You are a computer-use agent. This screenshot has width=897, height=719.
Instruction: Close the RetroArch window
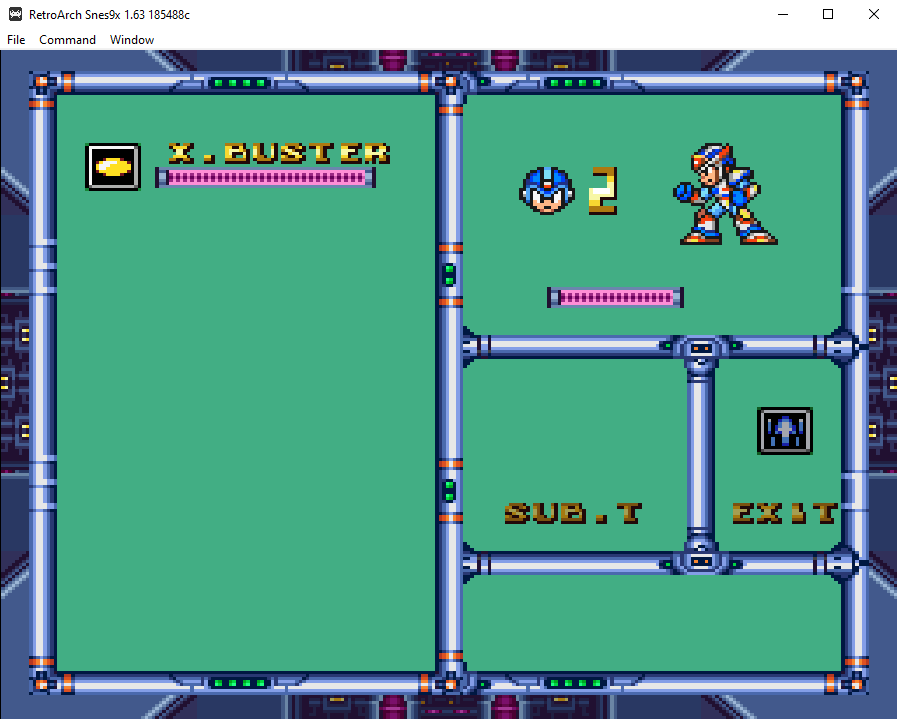point(874,14)
